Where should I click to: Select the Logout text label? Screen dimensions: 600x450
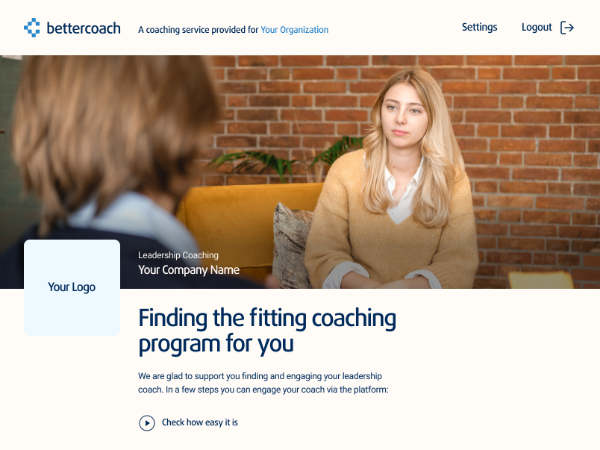pyautogui.click(x=536, y=28)
